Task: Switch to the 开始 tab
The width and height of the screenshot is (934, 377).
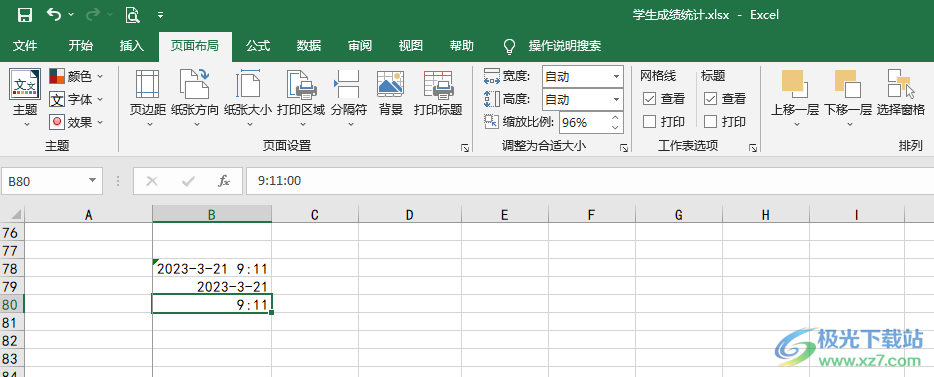Action: [80, 46]
